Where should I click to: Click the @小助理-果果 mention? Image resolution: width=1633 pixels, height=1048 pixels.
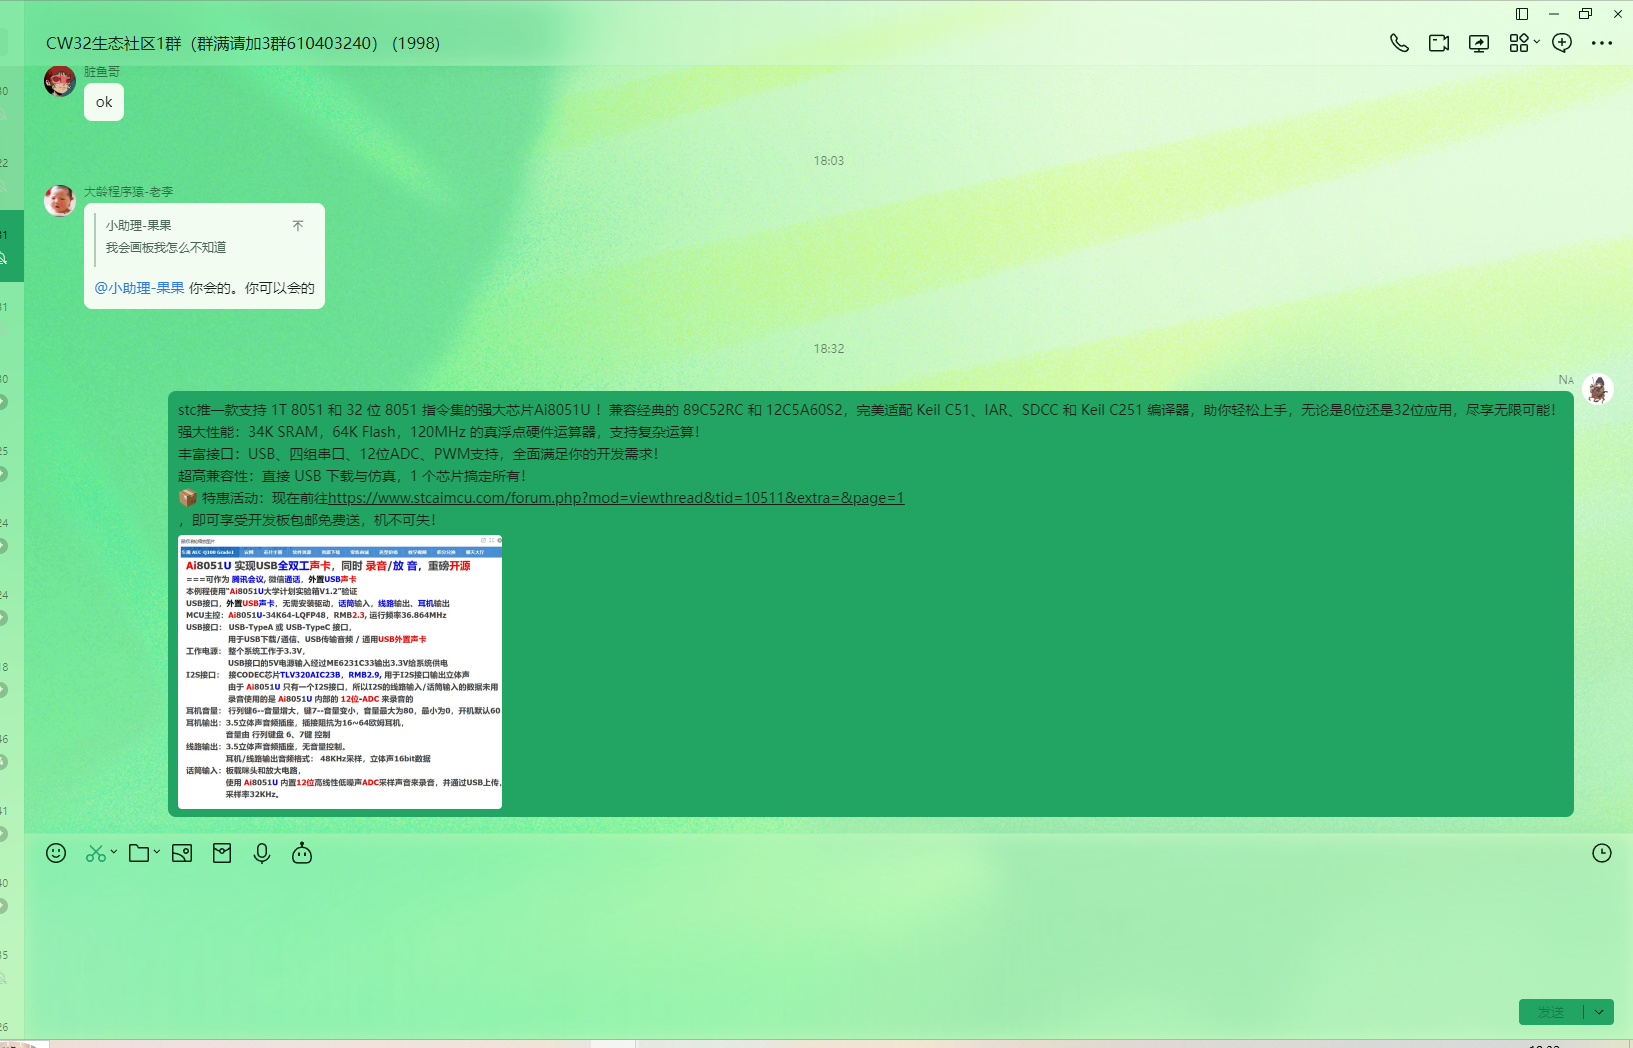(x=139, y=288)
